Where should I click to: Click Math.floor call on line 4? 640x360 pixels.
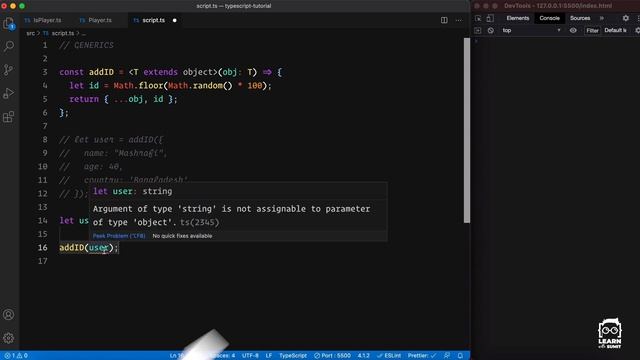tap(138, 86)
